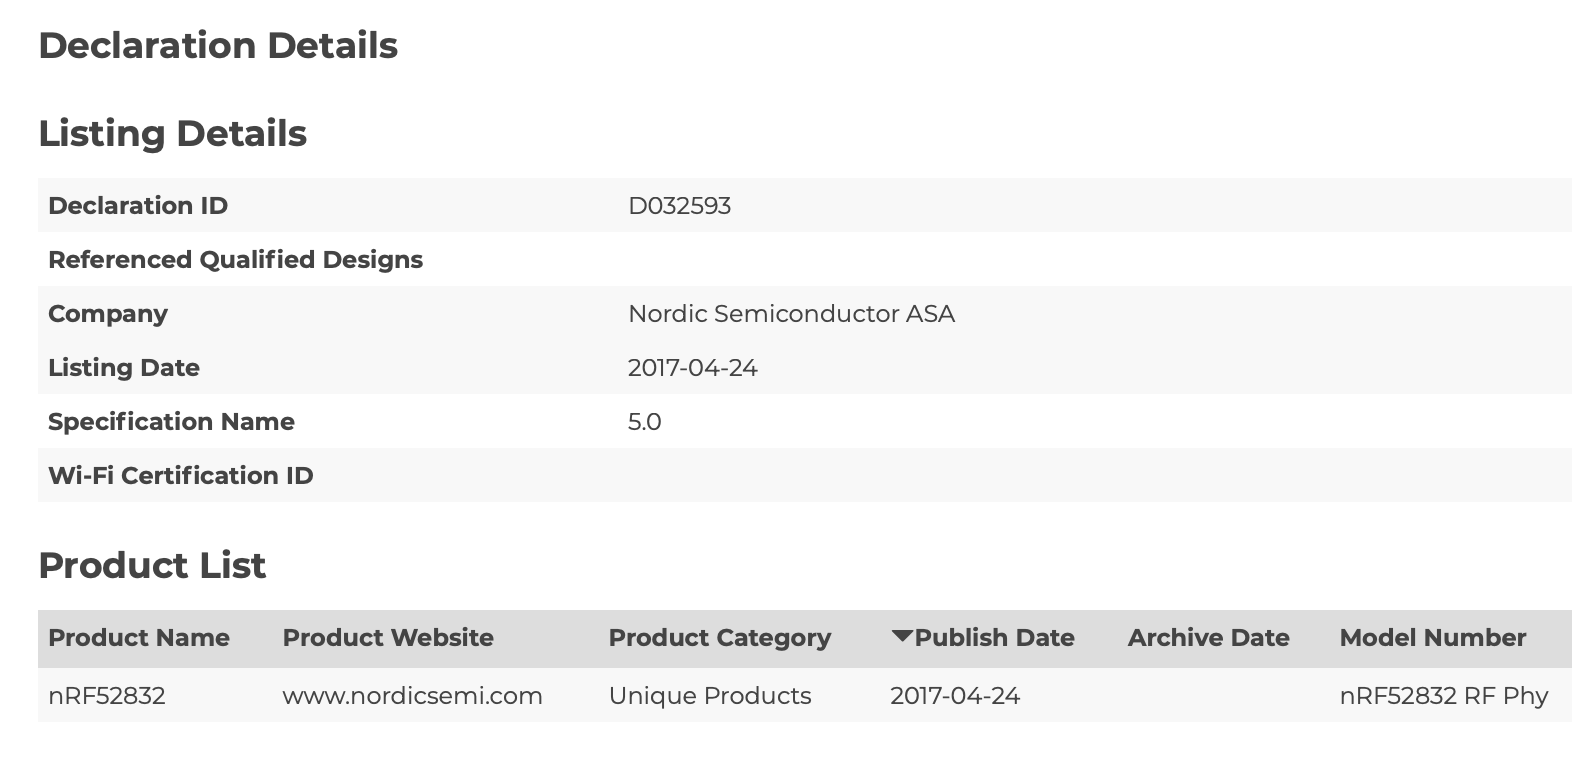Click the sort arrow beside Publish Date
This screenshot has height=760, width=1572.
pyautogui.click(x=901, y=636)
